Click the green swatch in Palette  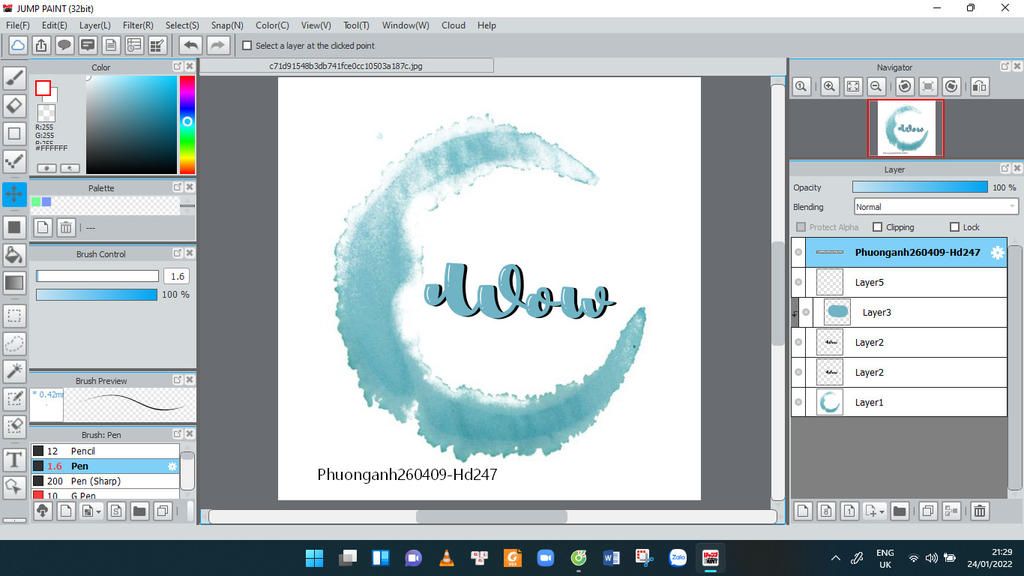pos(36,202)
